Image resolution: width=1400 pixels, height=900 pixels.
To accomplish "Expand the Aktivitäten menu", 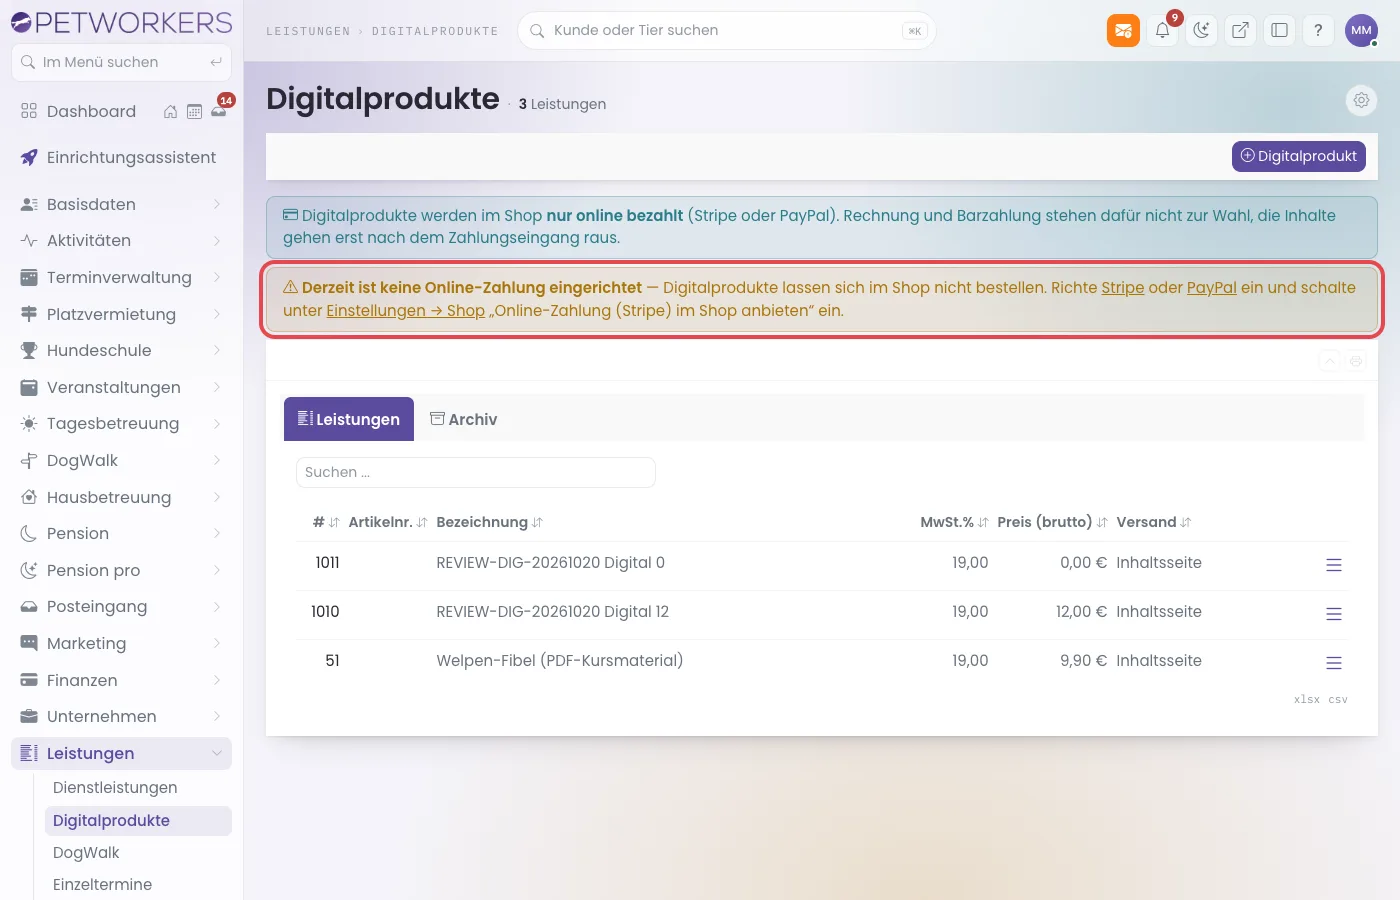I will pyautogui.click(x=121, y=240).
